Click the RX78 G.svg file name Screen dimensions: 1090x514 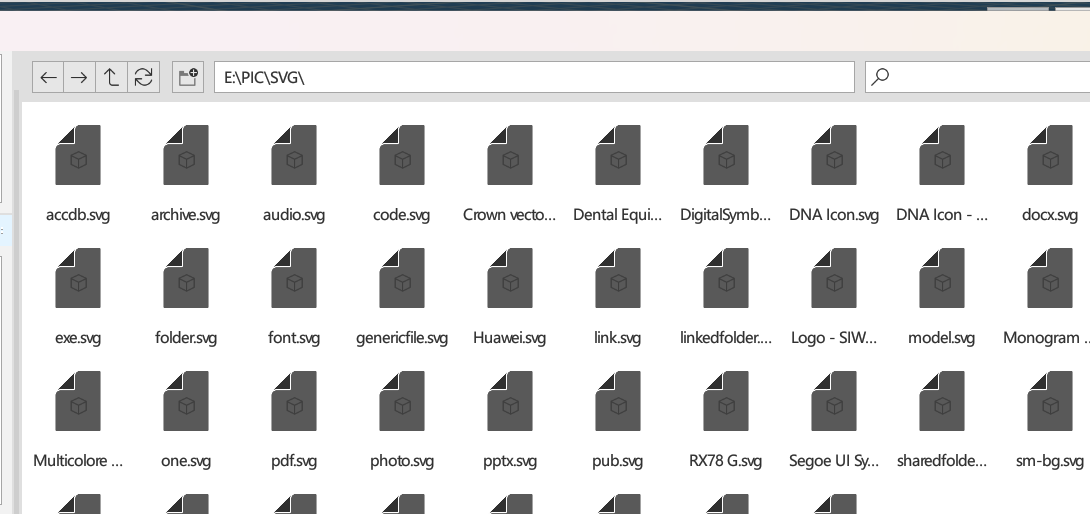coord(726,461)
